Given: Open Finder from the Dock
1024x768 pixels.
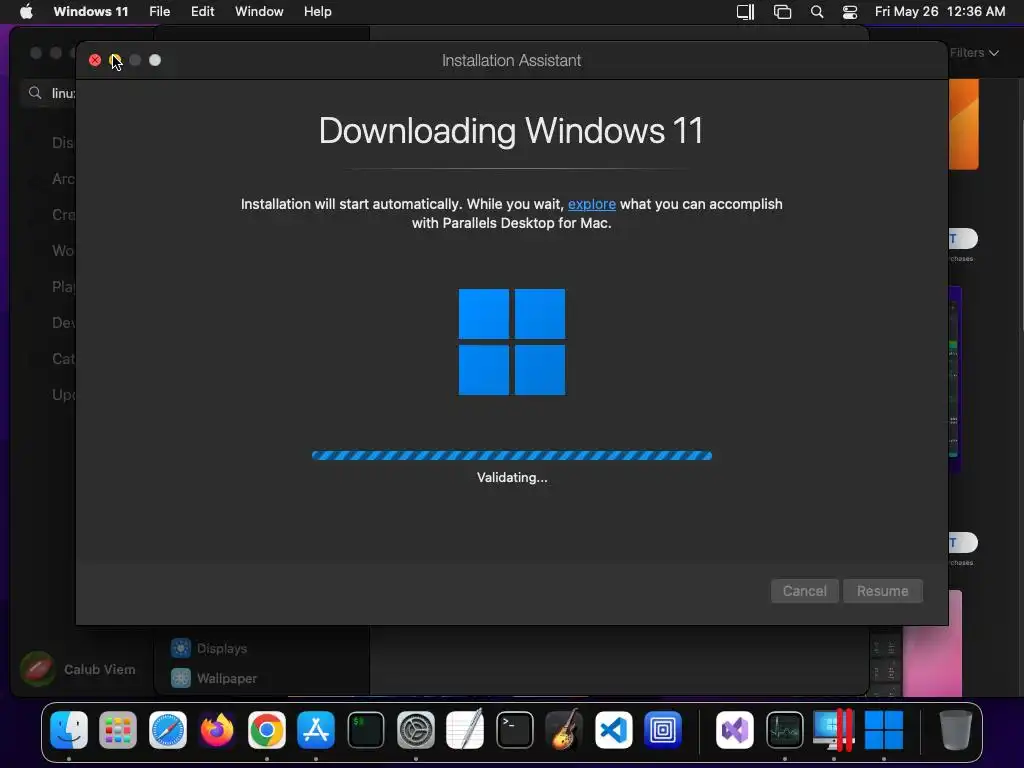Looking at the screenshot, I should click(x=69, y=729).
